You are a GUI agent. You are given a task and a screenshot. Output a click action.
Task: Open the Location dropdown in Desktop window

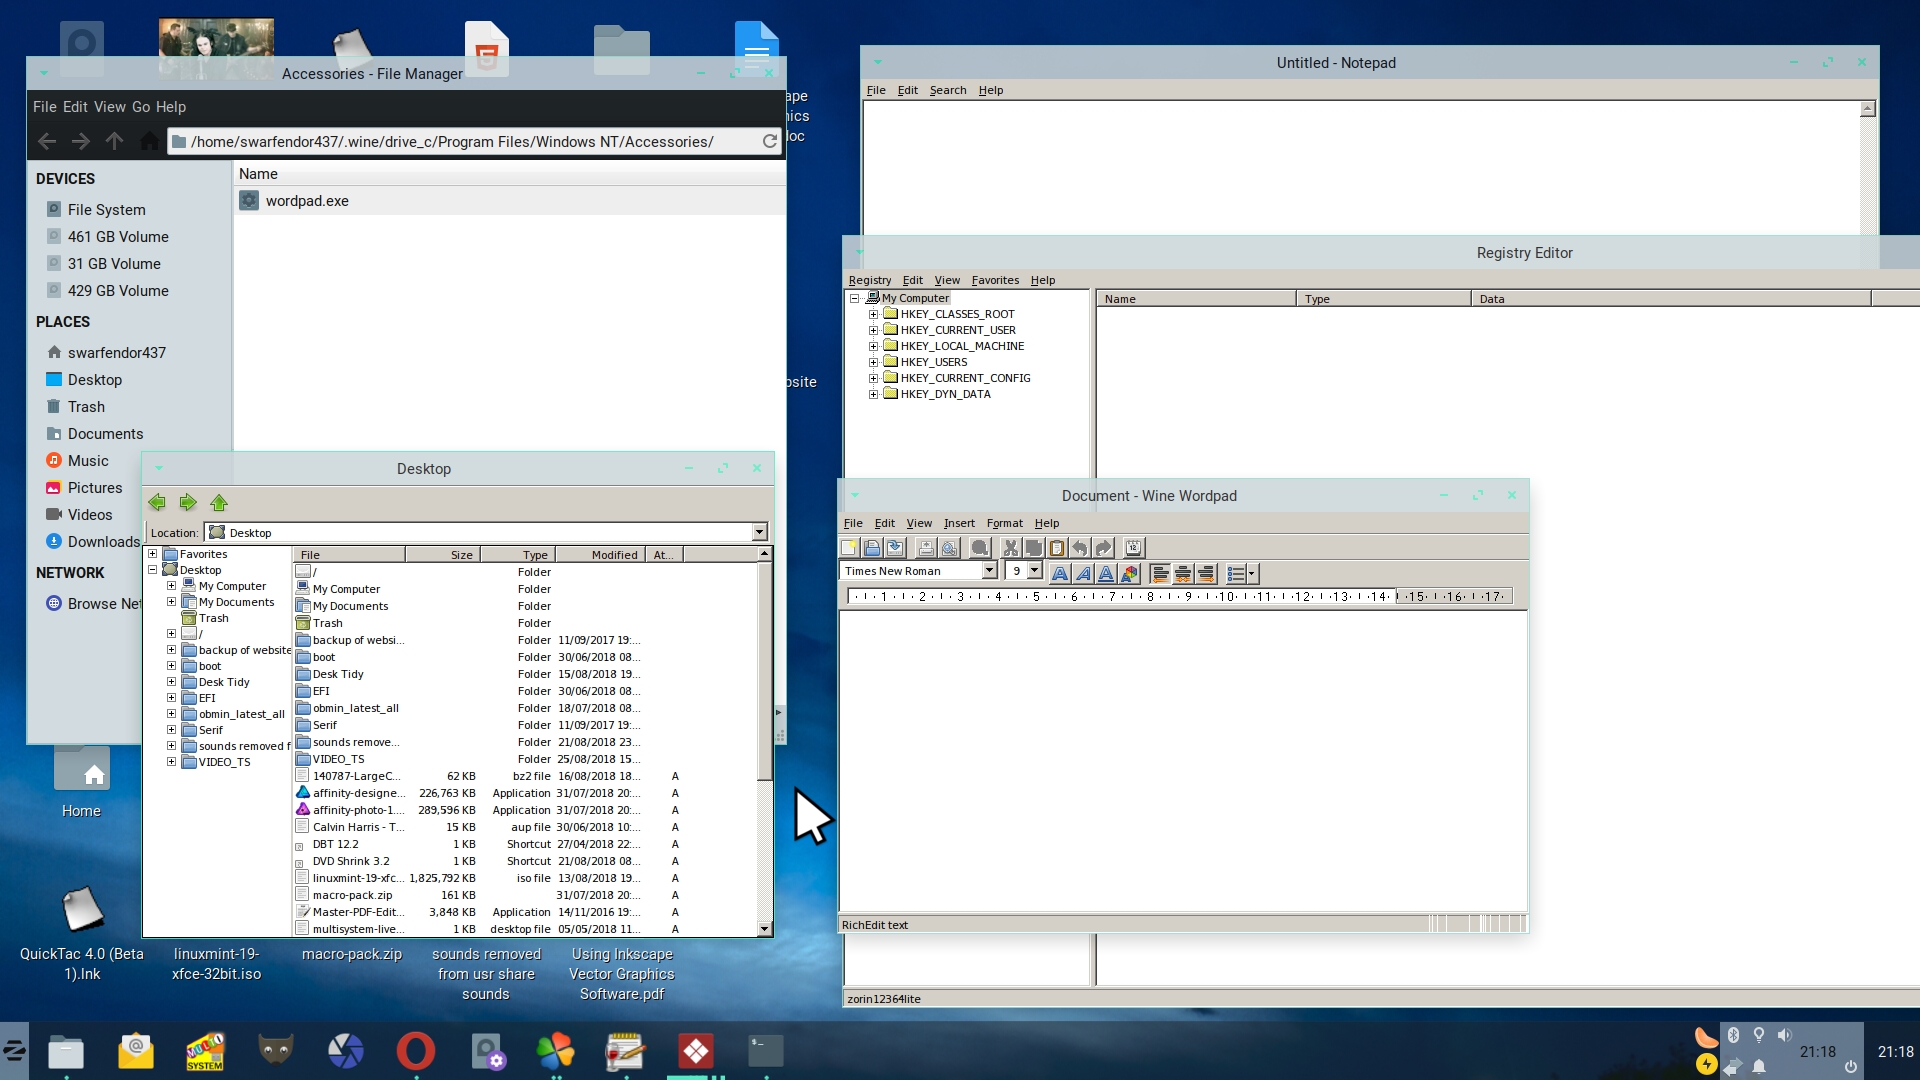[x=759, y=532]
